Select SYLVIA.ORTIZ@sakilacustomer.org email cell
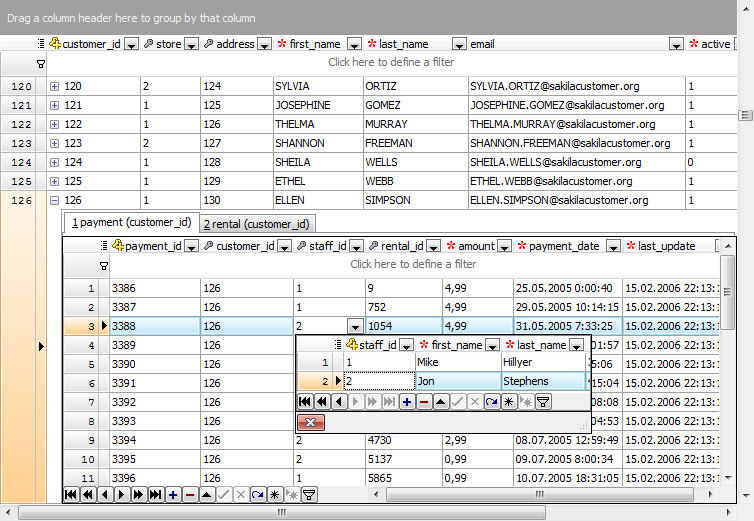 click(x=577, y=87)
